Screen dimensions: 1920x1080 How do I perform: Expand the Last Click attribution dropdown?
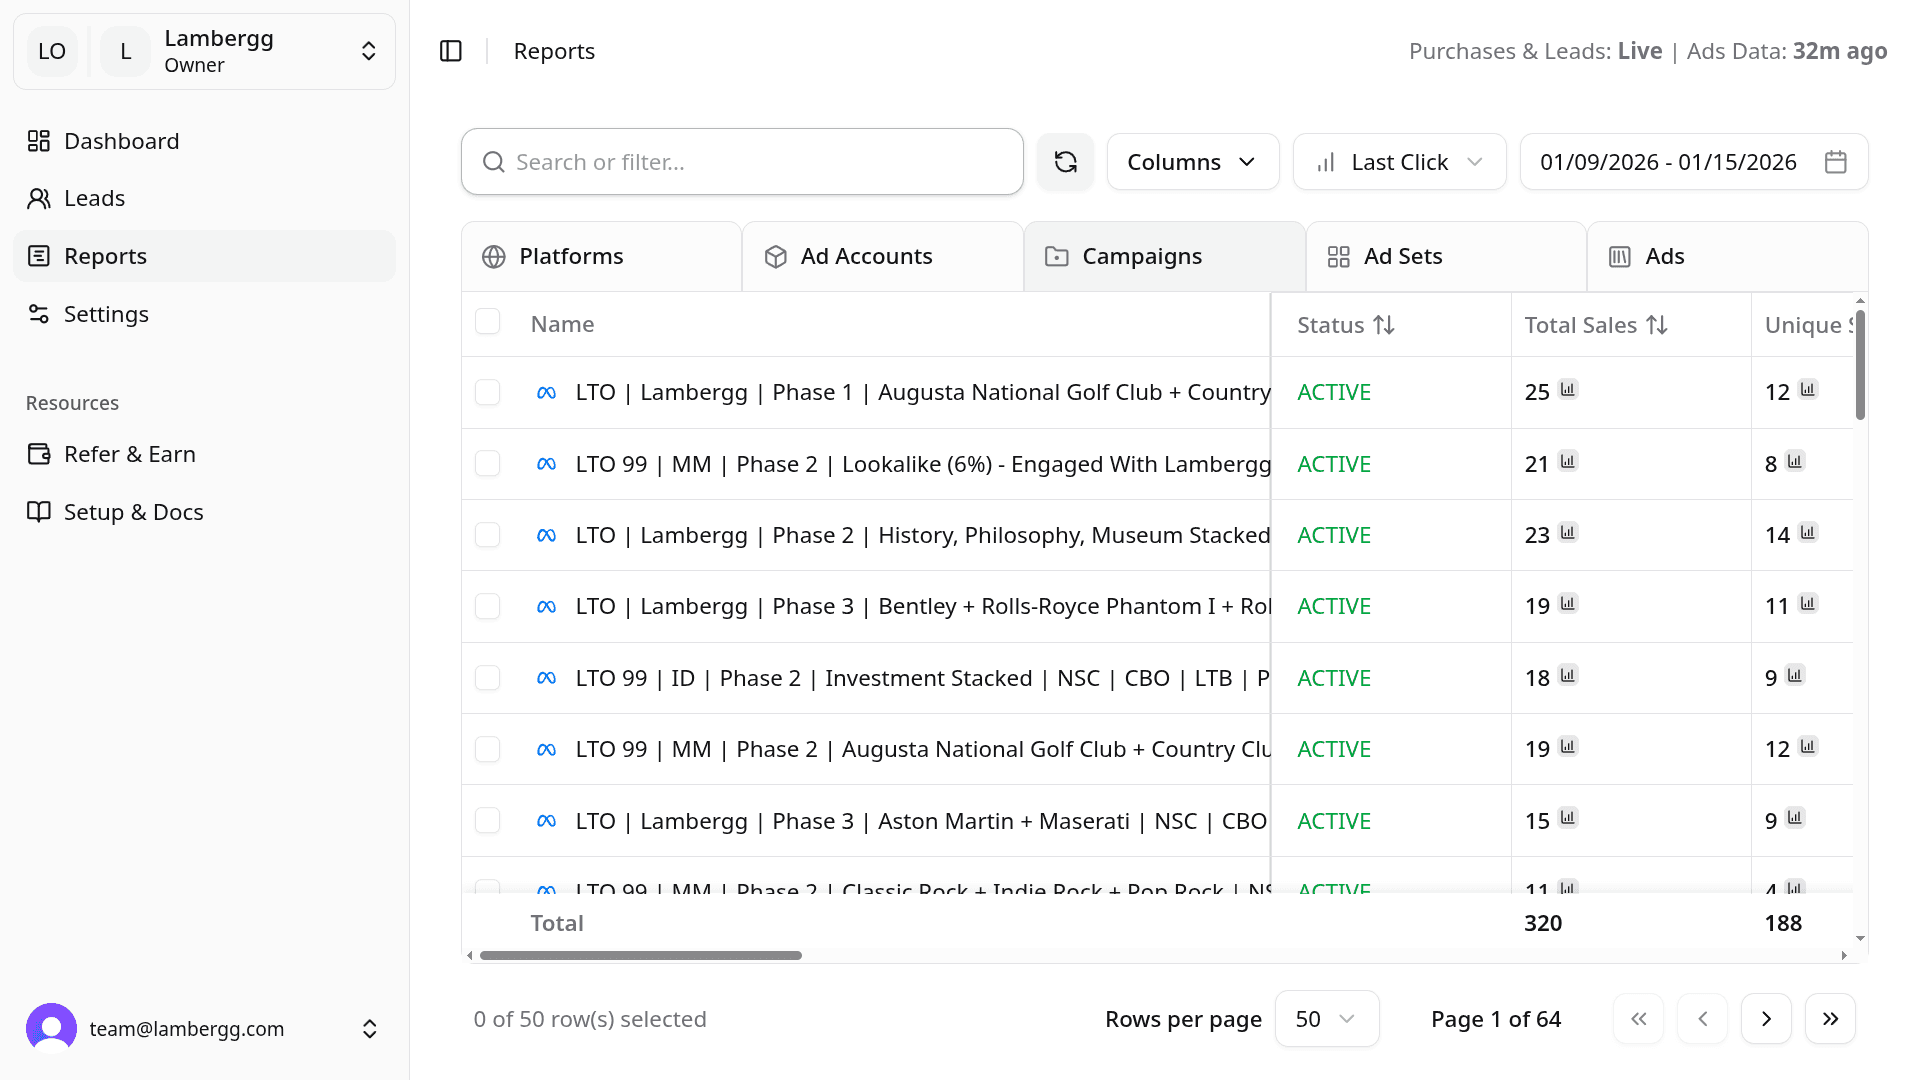[1399, 162]
